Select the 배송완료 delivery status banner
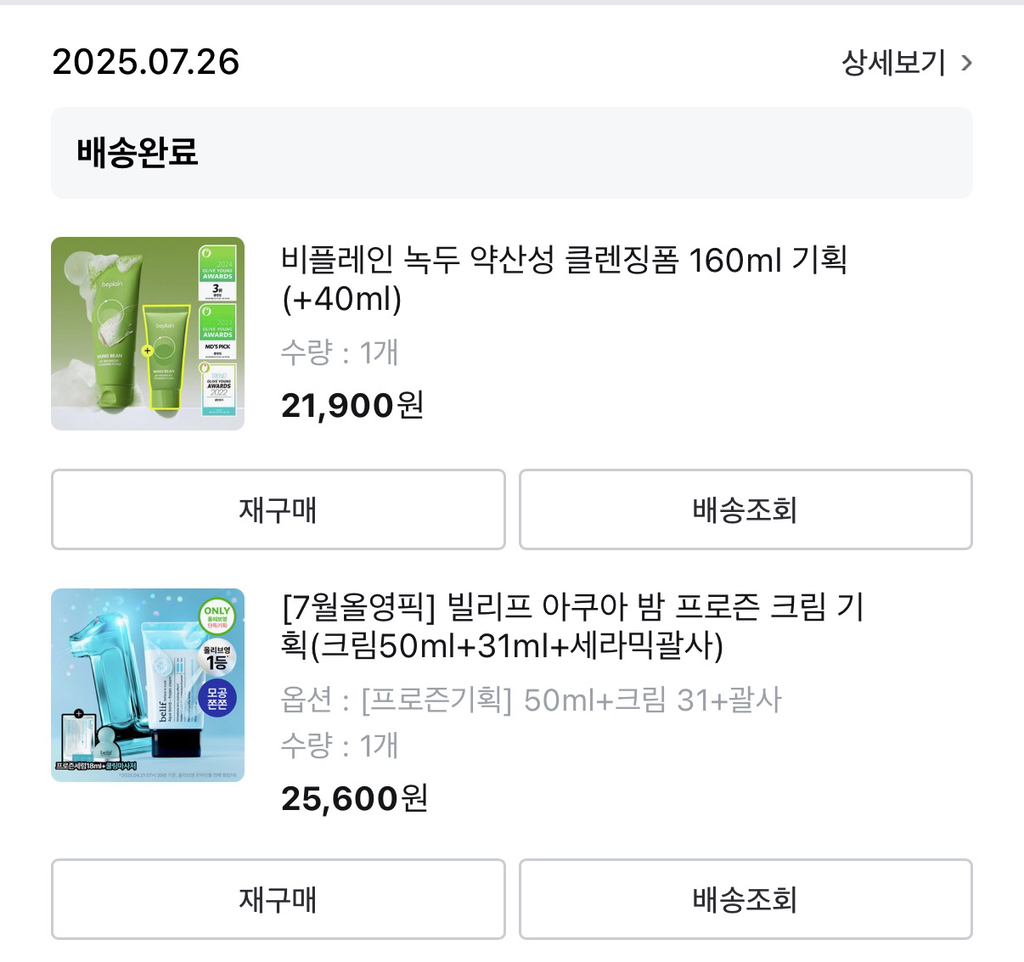The height and width of the screenshot is (962, 1024). click(x=511, y=153)
